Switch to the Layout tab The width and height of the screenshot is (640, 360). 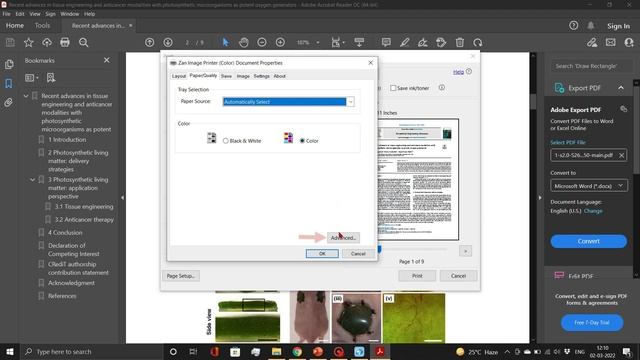tap(179, 76)
